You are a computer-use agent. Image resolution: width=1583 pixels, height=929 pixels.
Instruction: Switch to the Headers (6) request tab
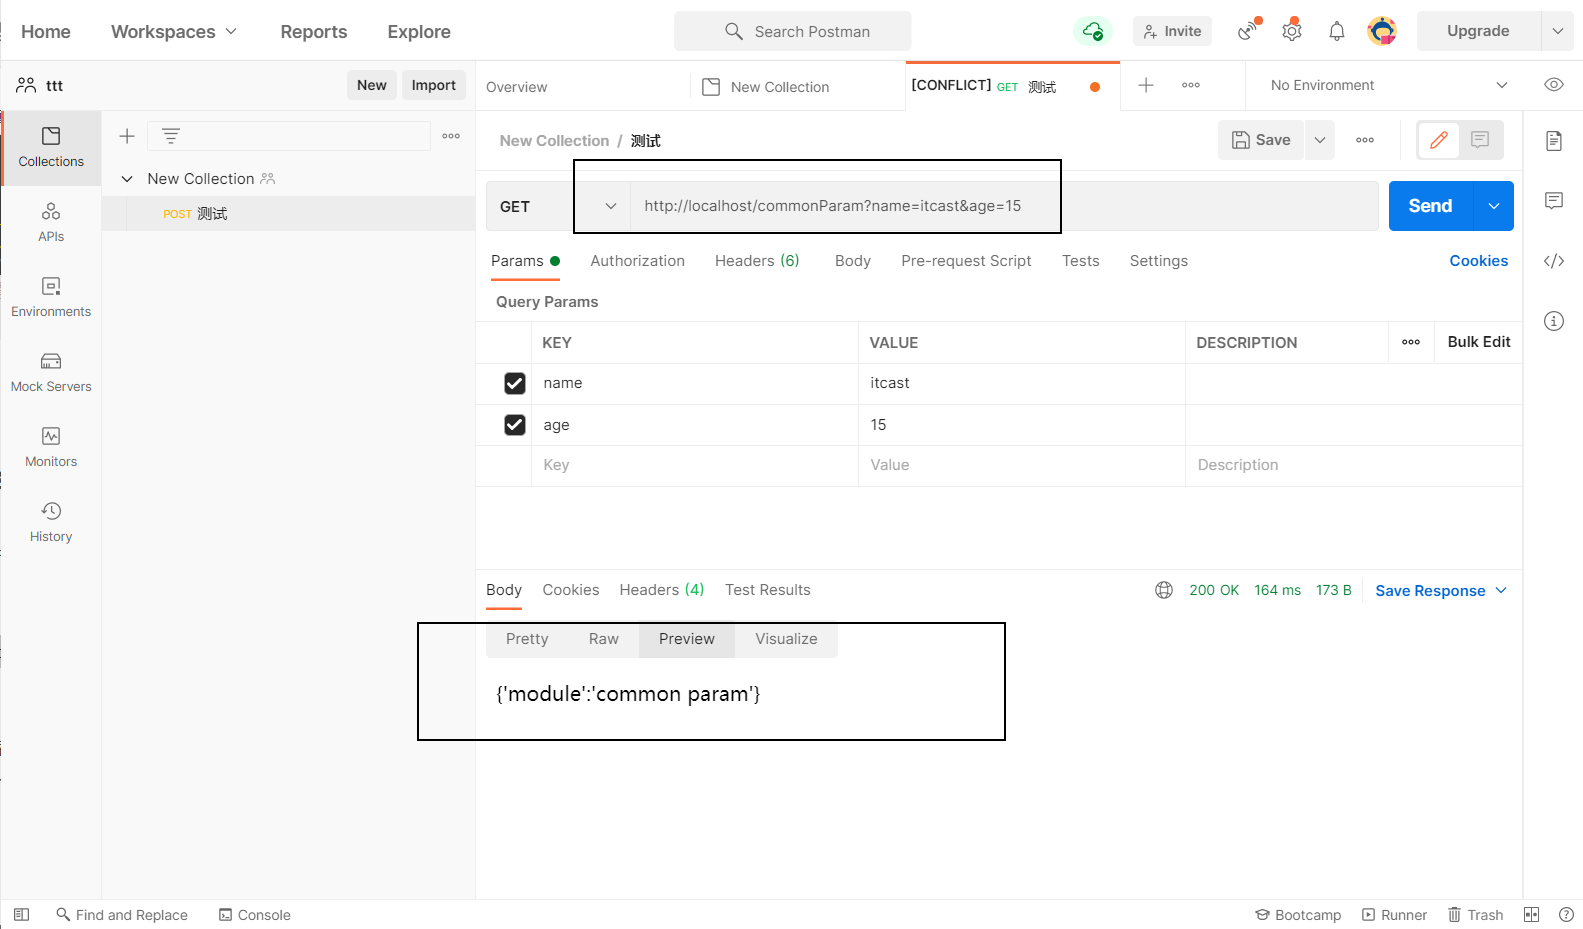pyautogui.click(x=757, y=261)
